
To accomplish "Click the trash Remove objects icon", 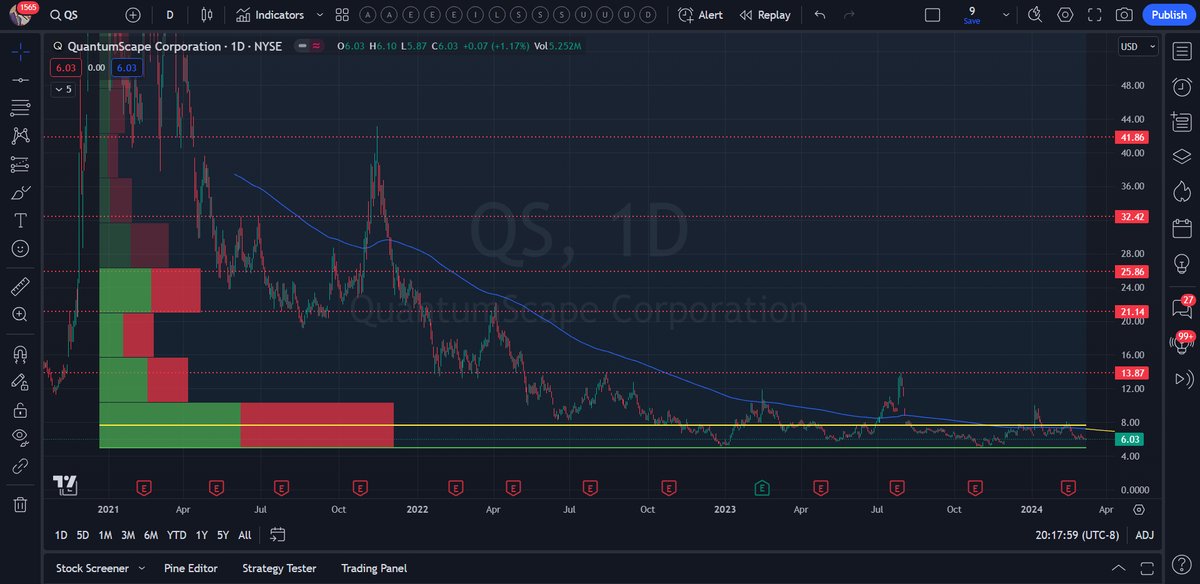I will click(20, 504).
